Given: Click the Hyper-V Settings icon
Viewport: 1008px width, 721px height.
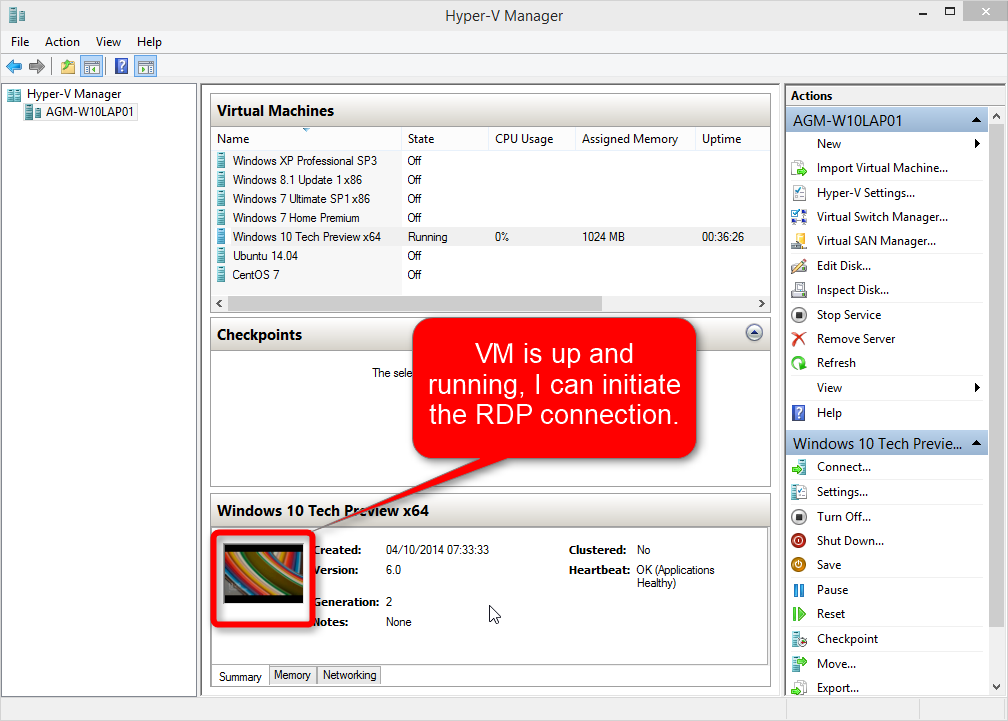Looking at the screenshot, I should click(x=799, y=193).
